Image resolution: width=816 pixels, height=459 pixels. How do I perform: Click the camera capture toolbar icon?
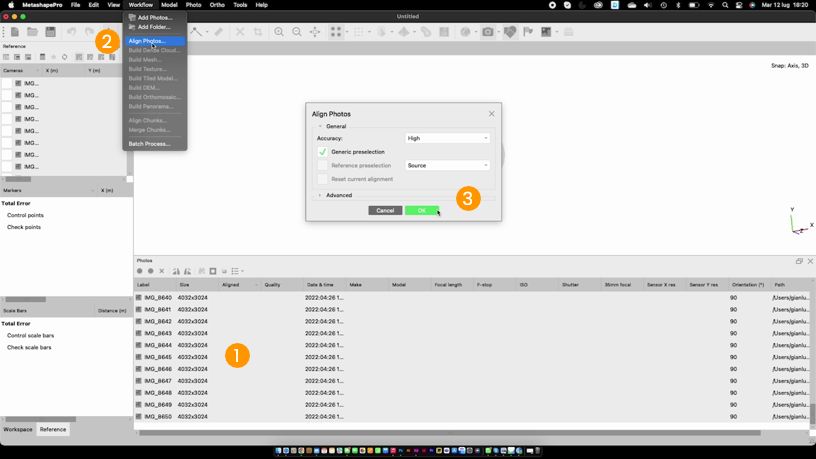488,32
